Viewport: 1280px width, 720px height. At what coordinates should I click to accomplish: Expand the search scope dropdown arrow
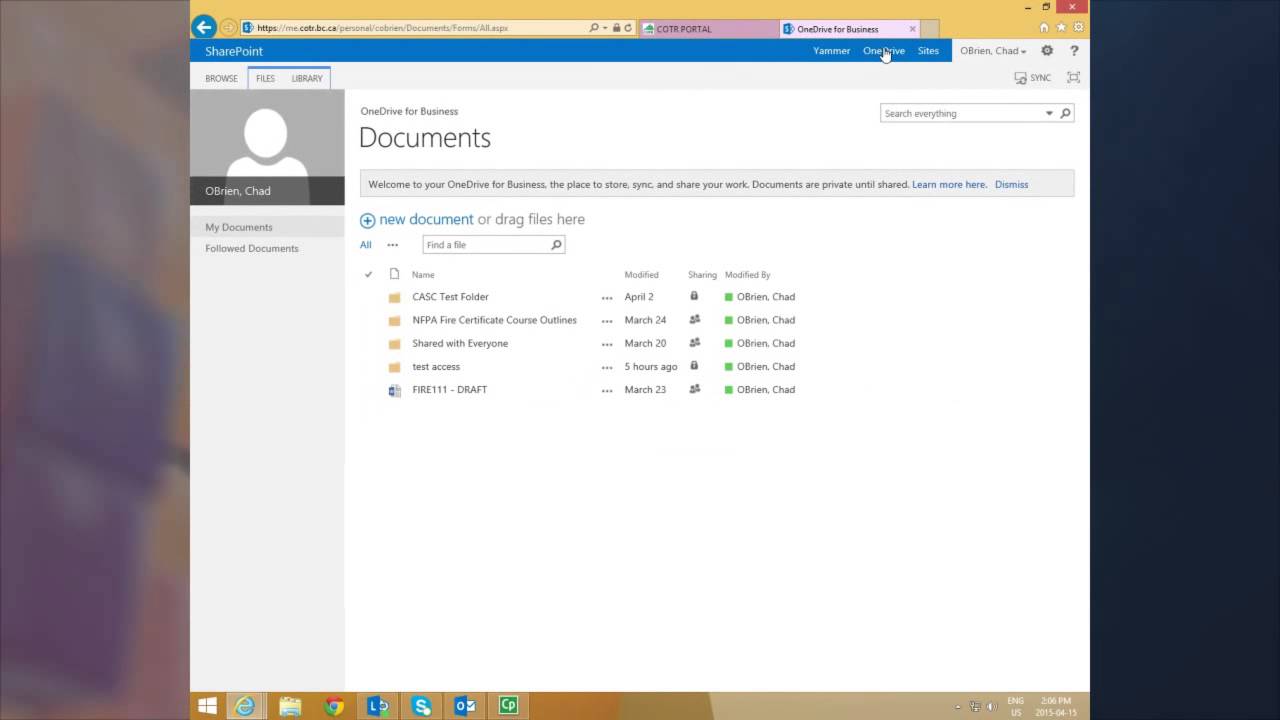tap(1049, 114)
